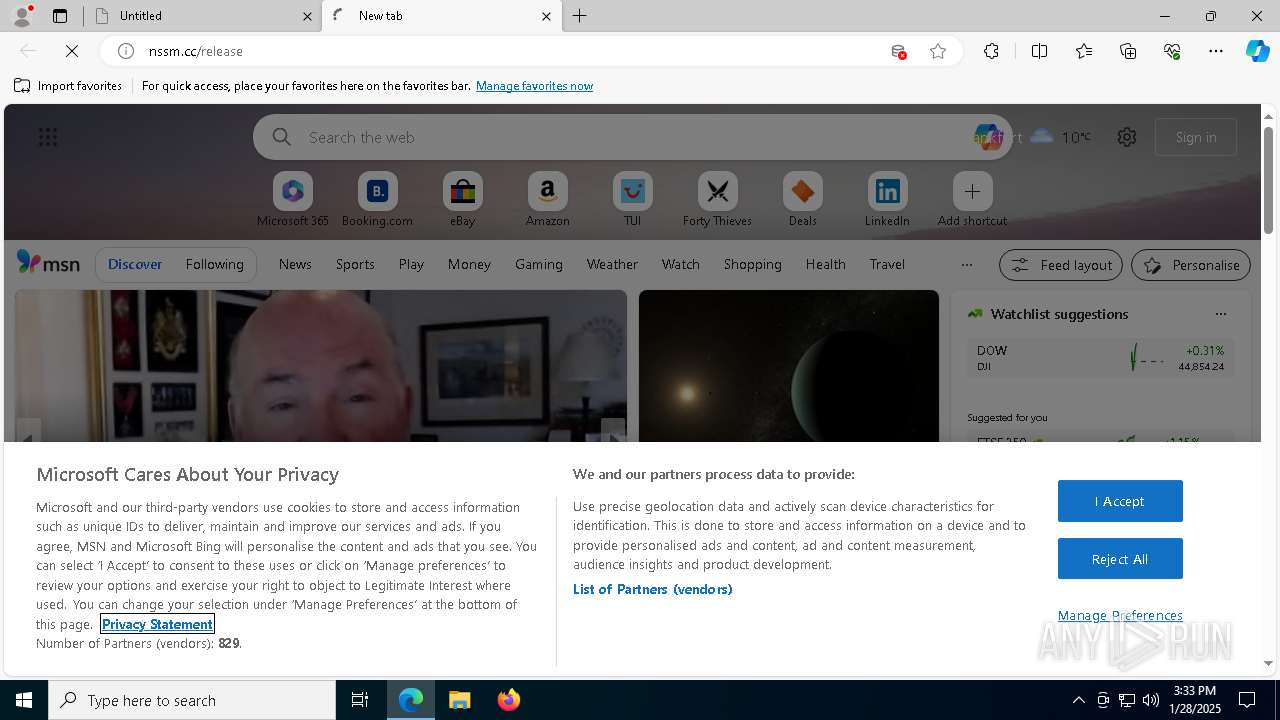Open Amazon shortcut
Screen dimensions: 1280x720
[x=548, y=200]
